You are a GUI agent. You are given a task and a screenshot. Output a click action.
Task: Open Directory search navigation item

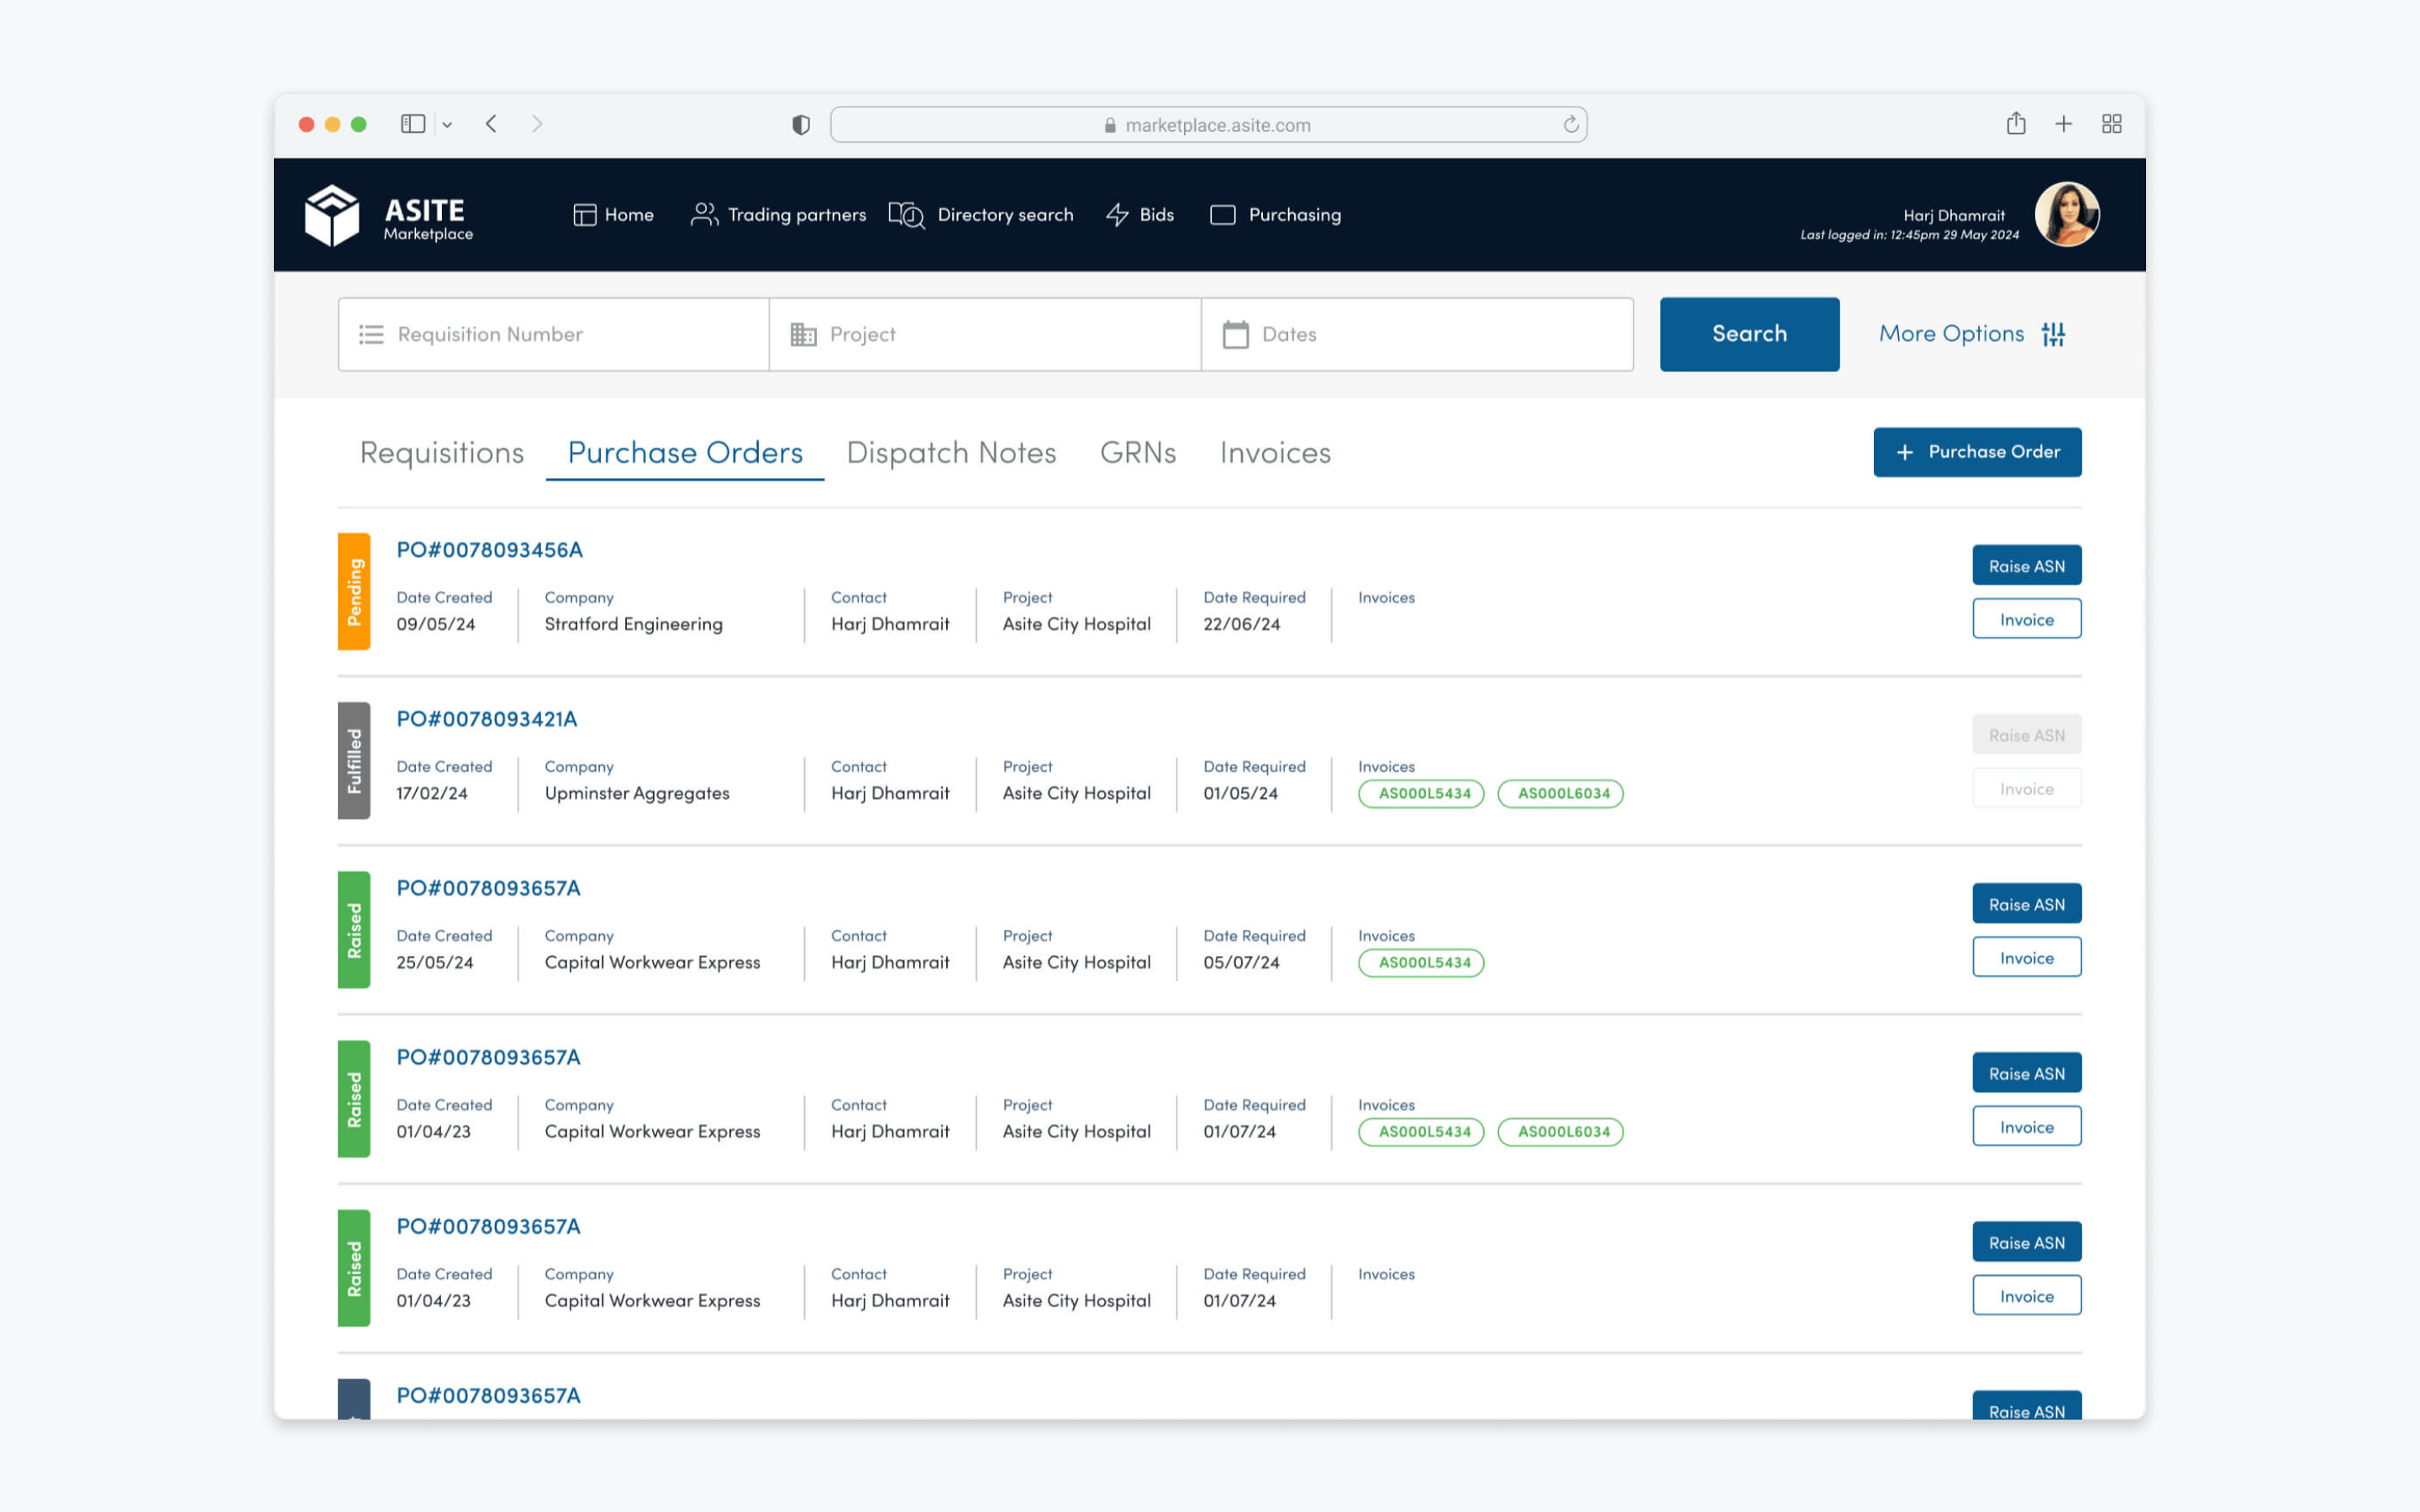pyautogui.click(x=981, y=215)
